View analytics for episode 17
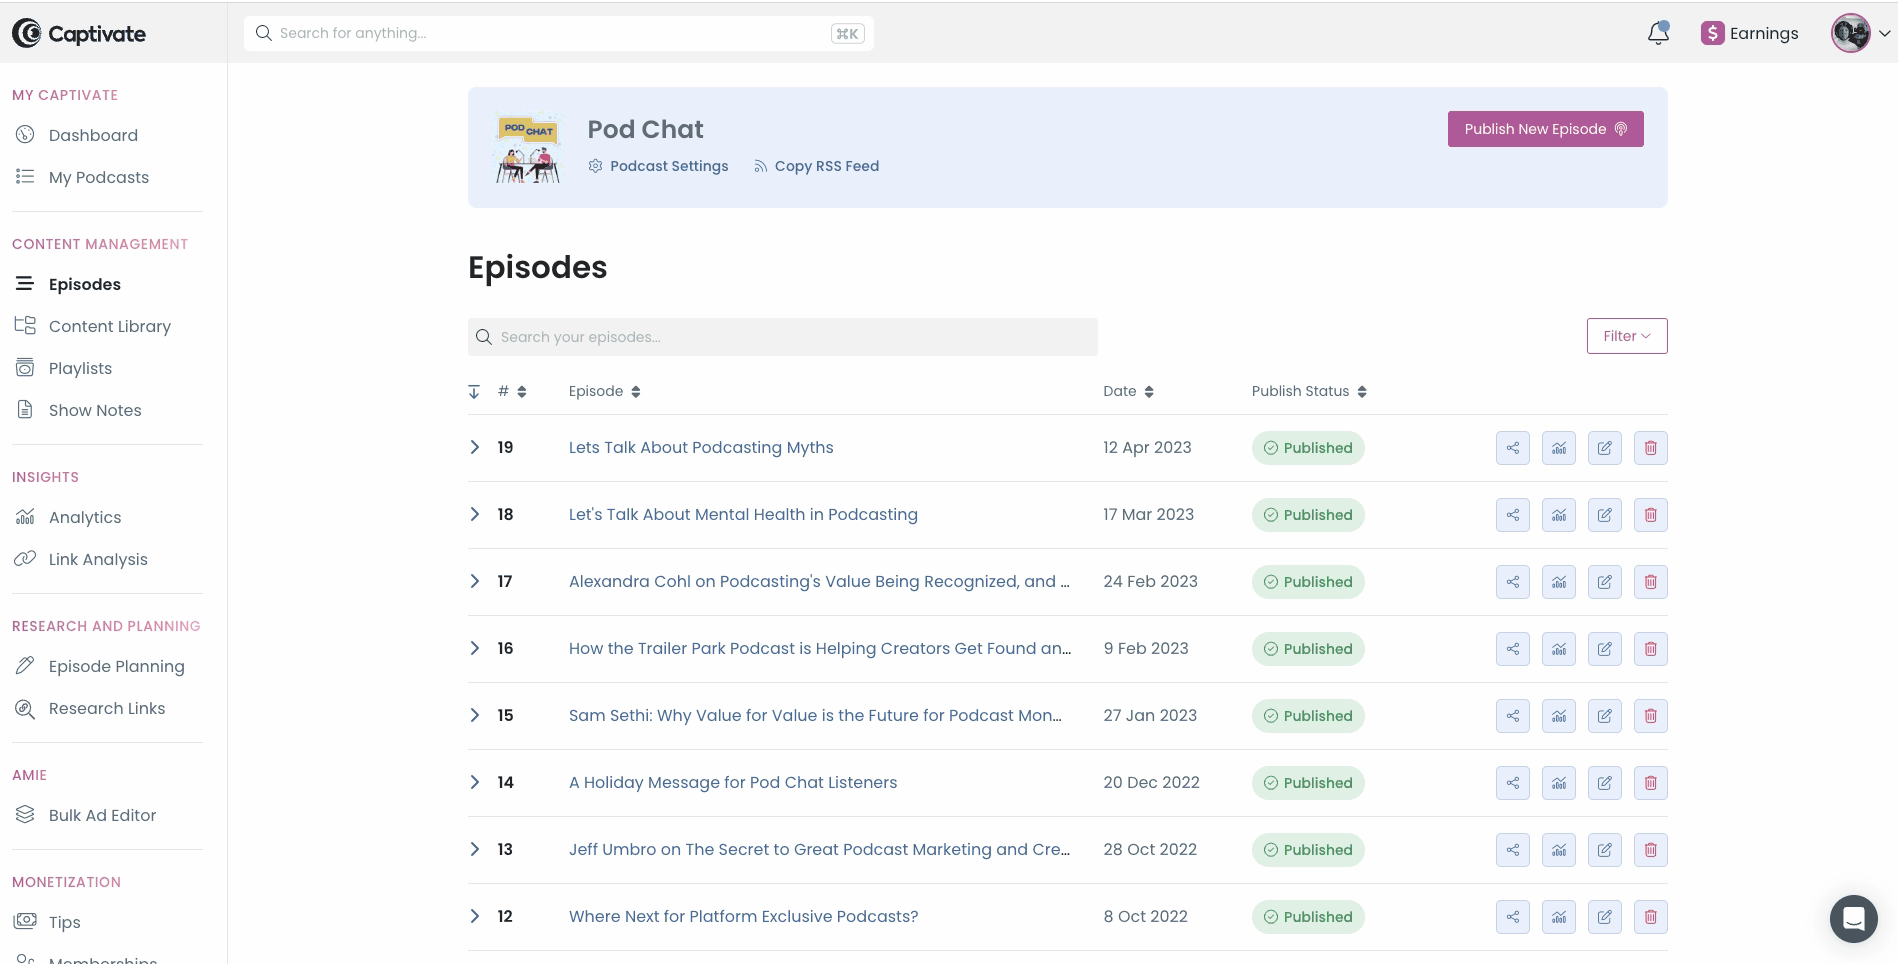Viewport: 1898px width, 964px height. pyautogui.click(x=1559, y=582)
